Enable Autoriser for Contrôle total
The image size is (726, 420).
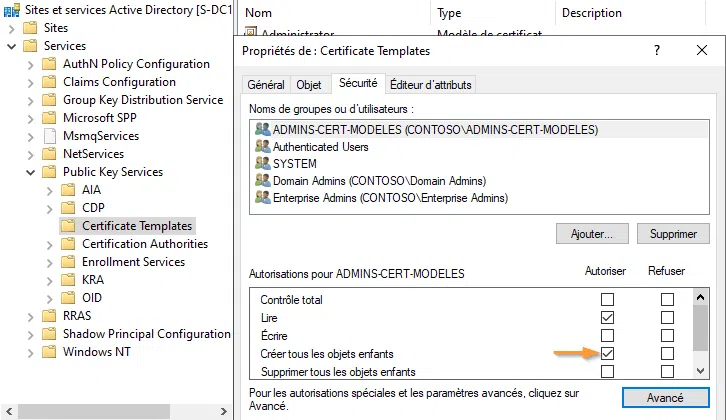click(608, 300)
